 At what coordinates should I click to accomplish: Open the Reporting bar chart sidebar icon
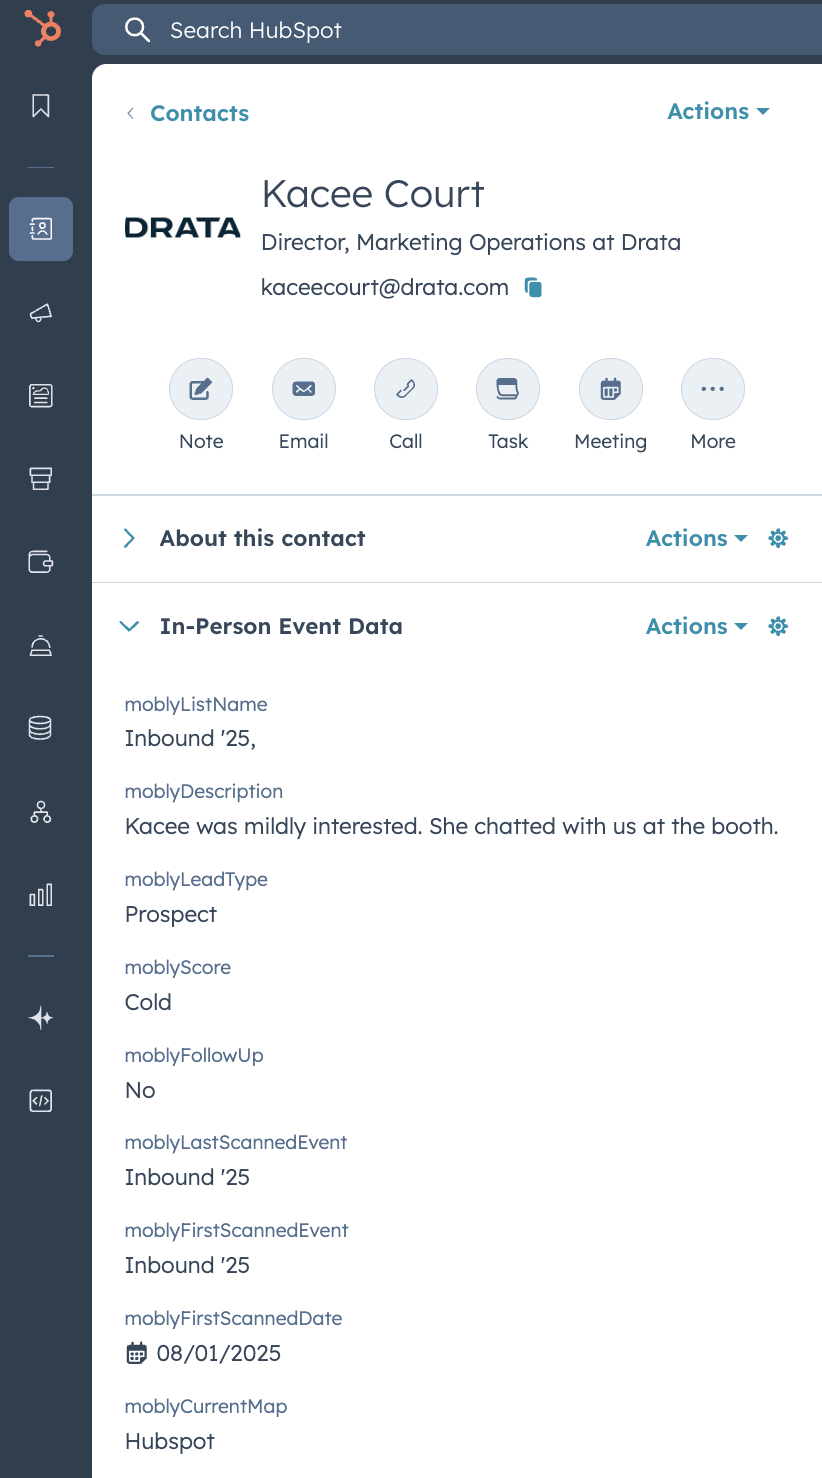click(x=41, y=895)
